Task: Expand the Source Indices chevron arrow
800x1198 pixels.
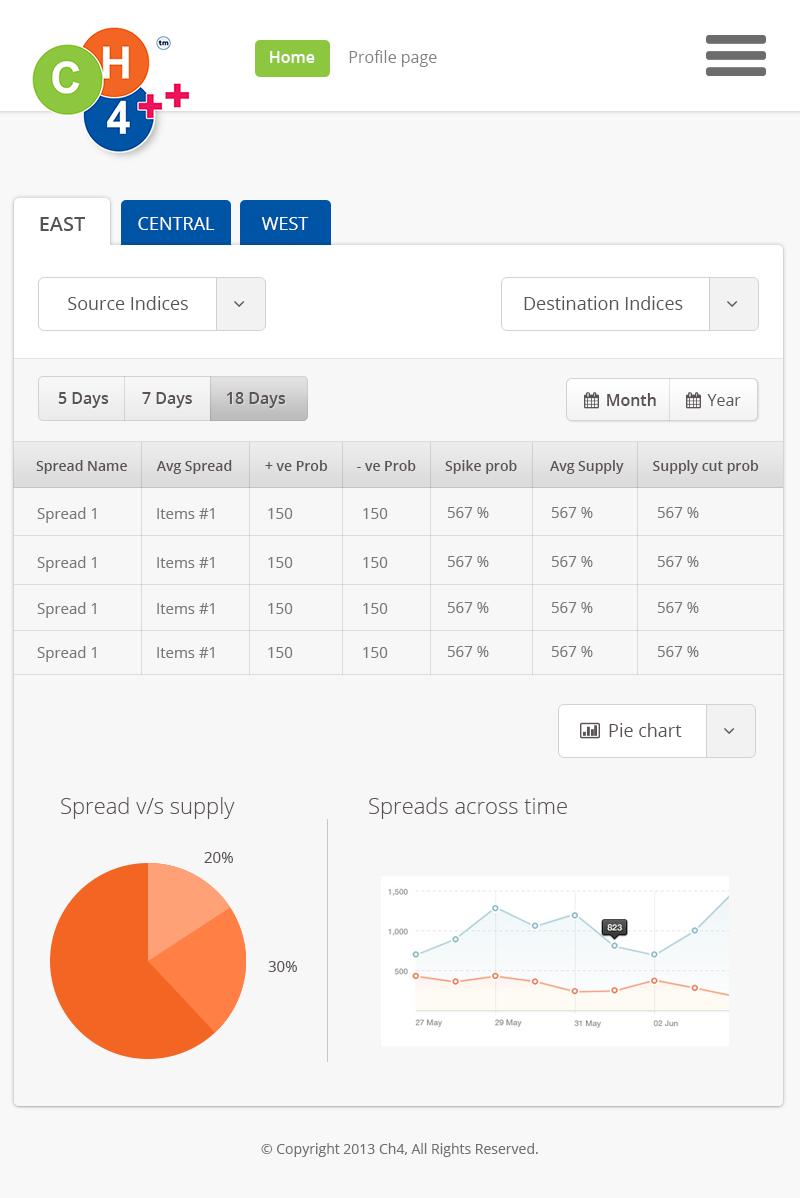Action: tap(240, 303)
